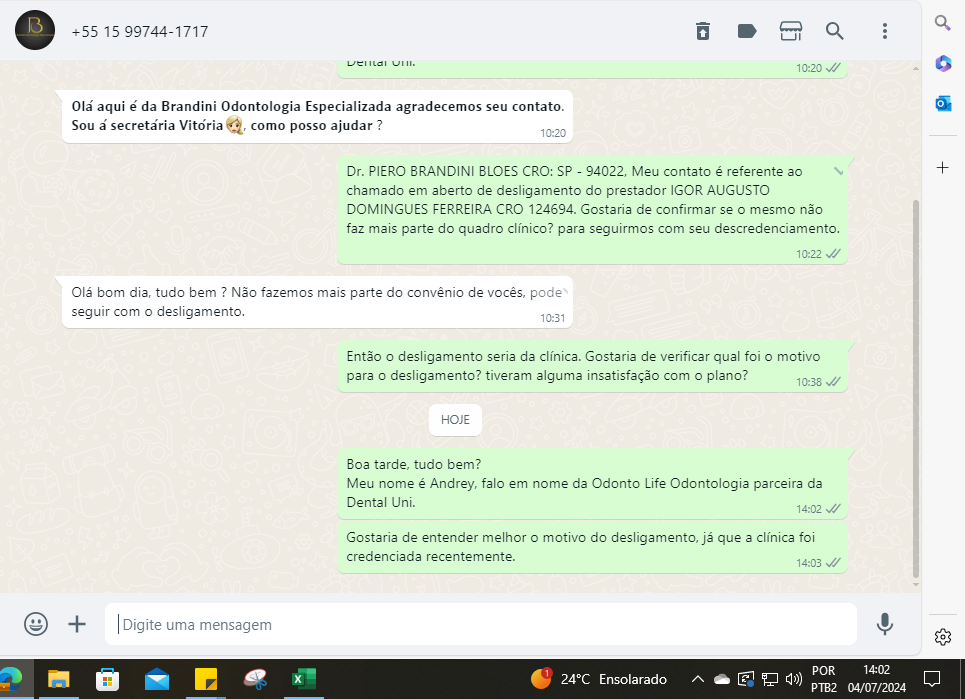Open the catalog storefront icon
The height and width of the screenshot is (699, 965).
(791, 31)
